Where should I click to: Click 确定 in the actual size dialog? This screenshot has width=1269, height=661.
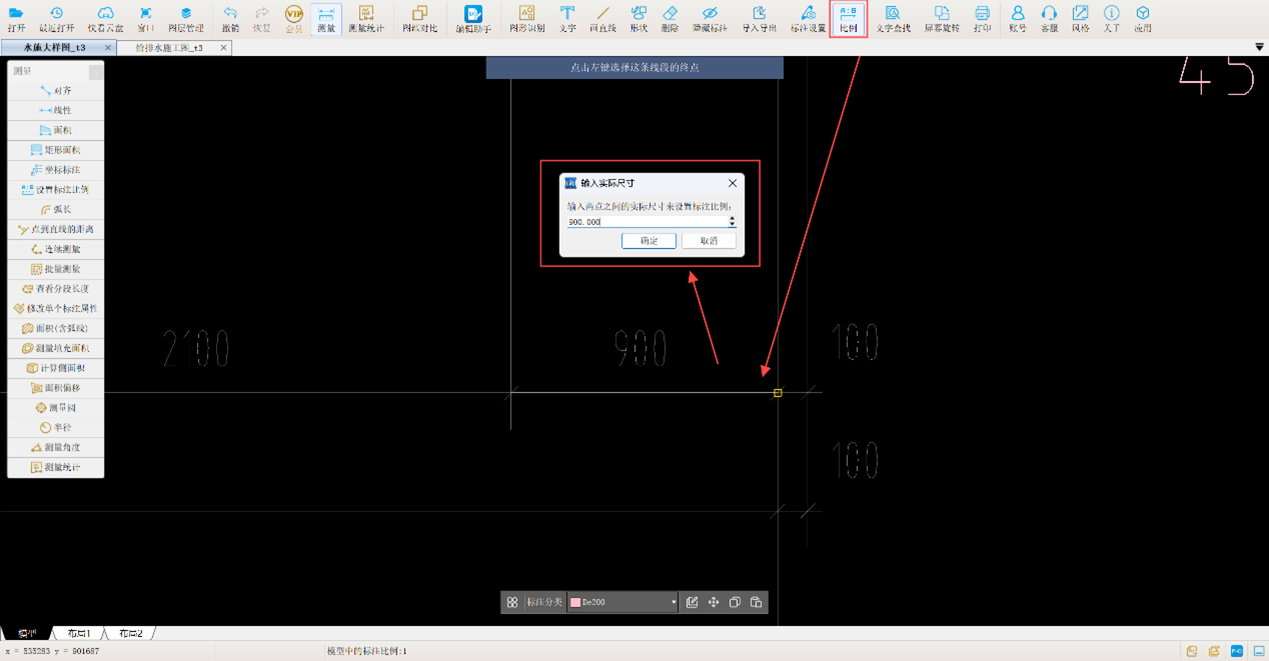coord(648,241)
